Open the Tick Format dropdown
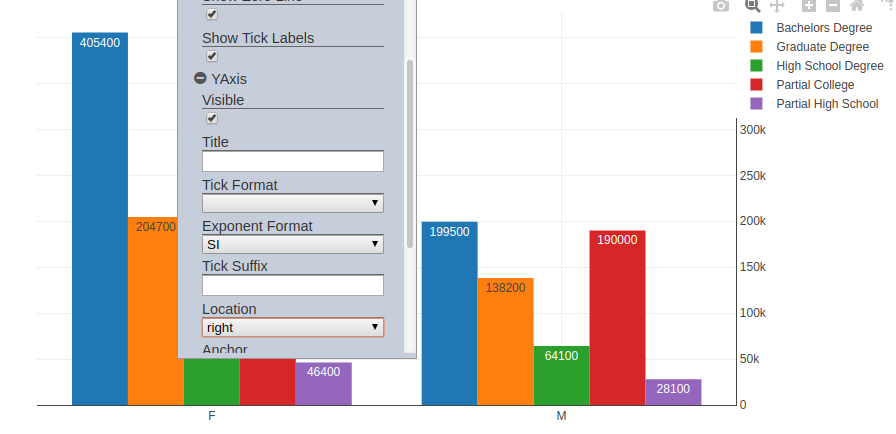Screen dimensions: 896x434 293,203
